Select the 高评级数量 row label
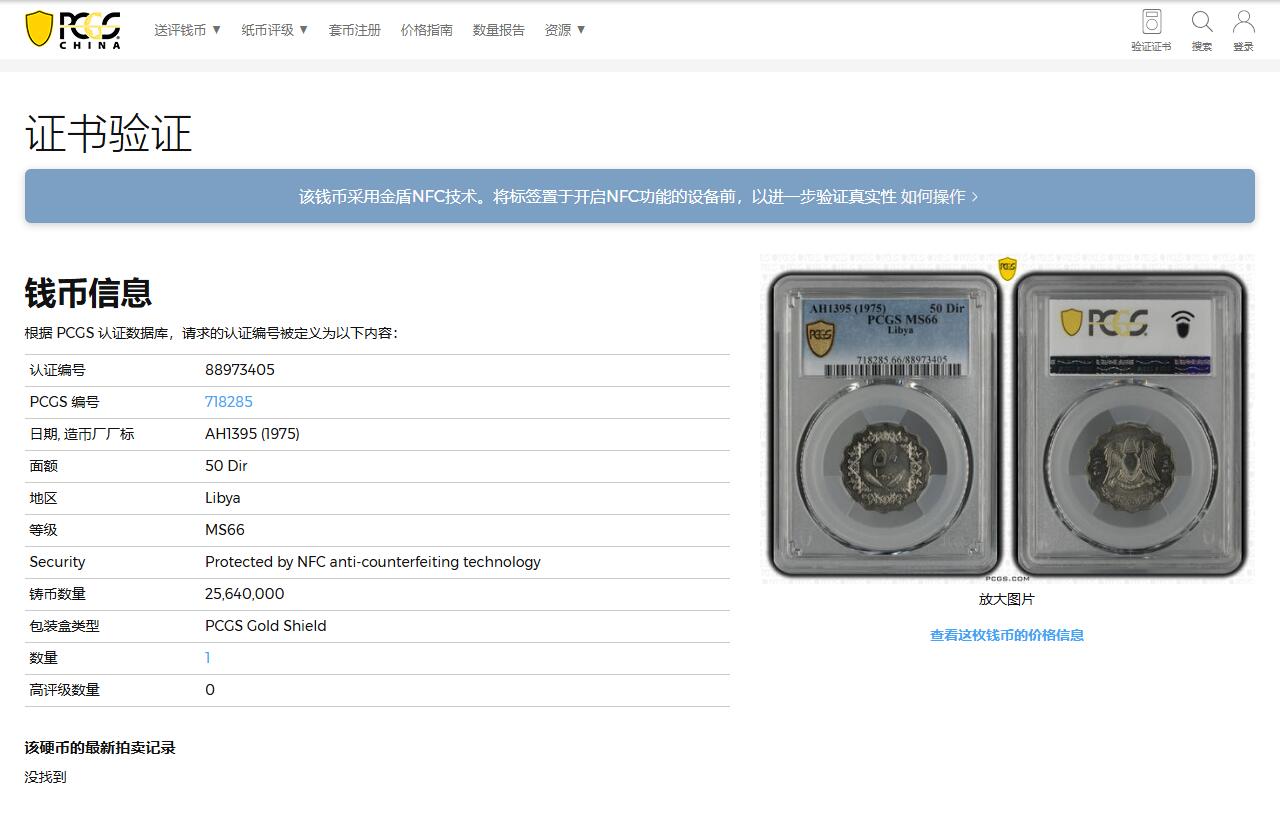1280x816 pixels. pos(64,690)
